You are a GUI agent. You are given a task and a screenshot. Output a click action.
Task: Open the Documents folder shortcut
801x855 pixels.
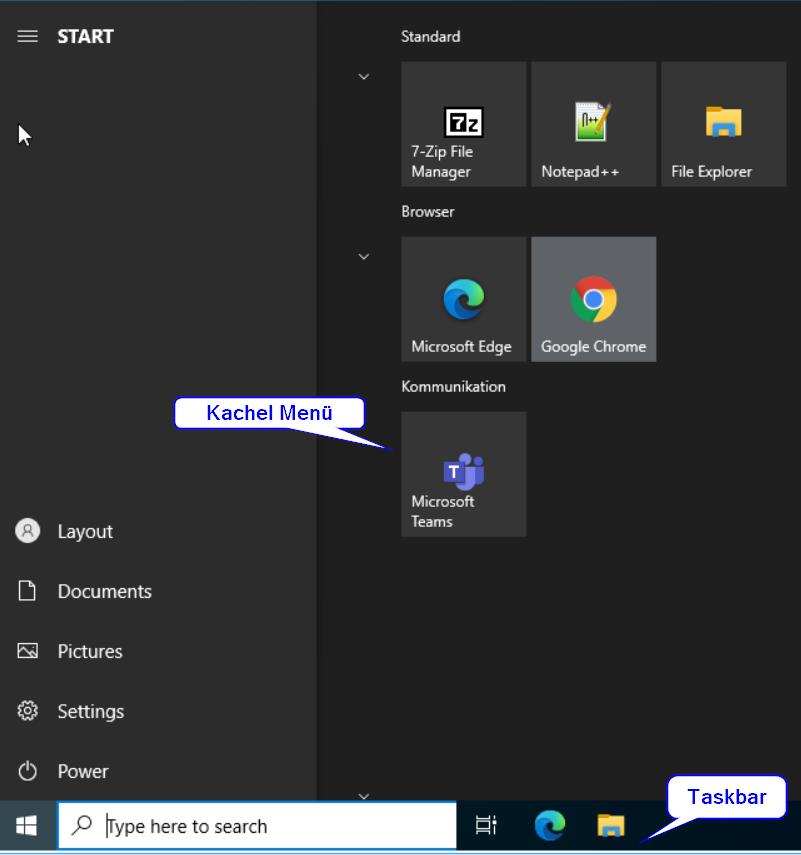click(158, 591)
